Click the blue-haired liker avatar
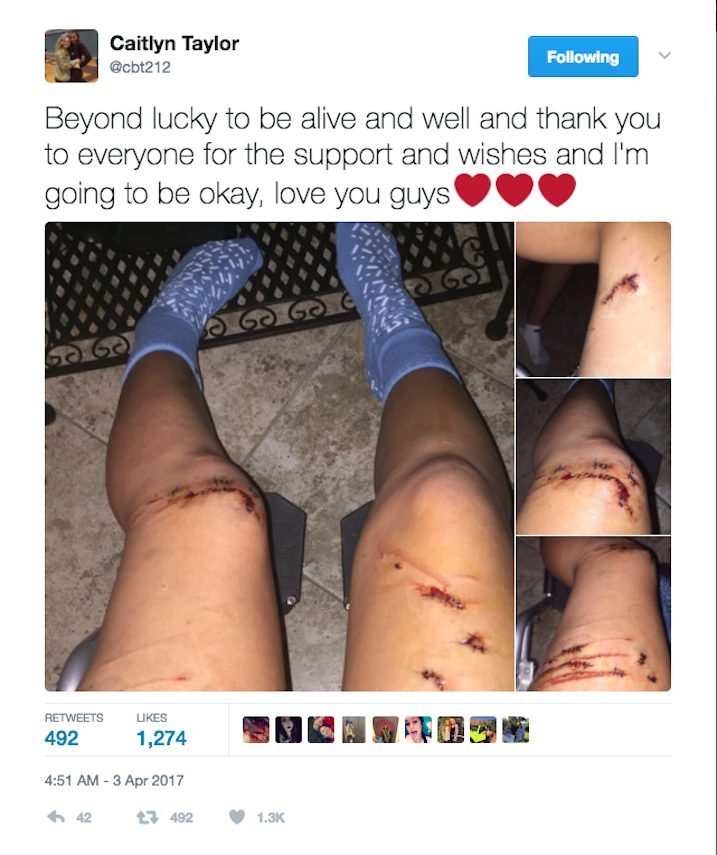This screenshot has width=717, height=855. 418,730
